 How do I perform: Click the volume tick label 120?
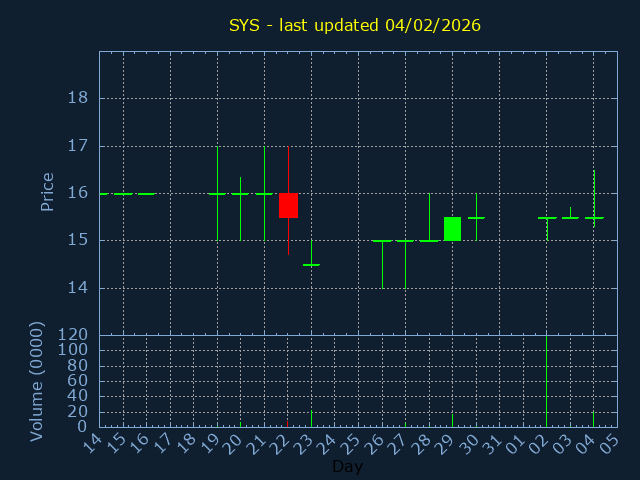point(72,335)
